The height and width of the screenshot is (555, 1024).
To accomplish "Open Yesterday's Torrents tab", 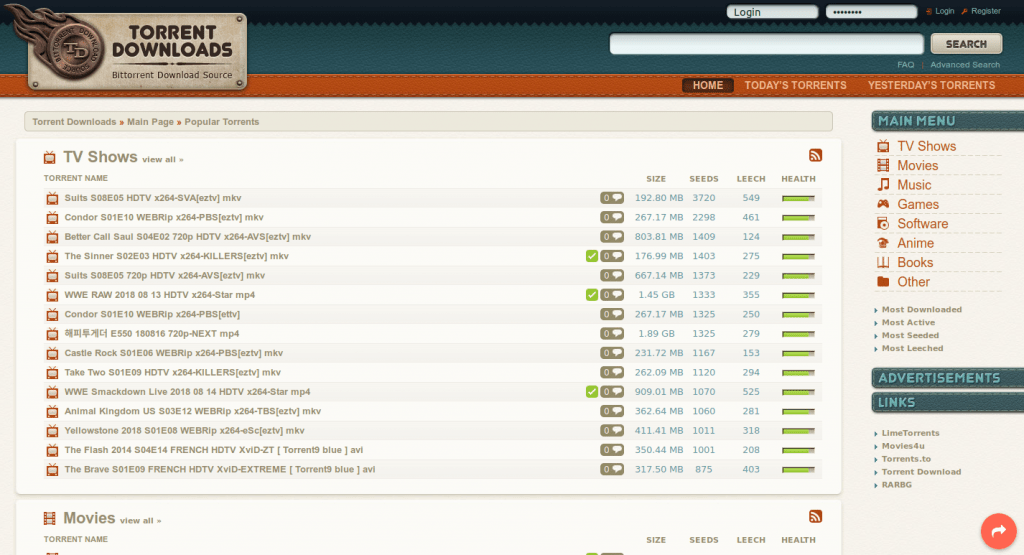I will (x=931, y=85).
